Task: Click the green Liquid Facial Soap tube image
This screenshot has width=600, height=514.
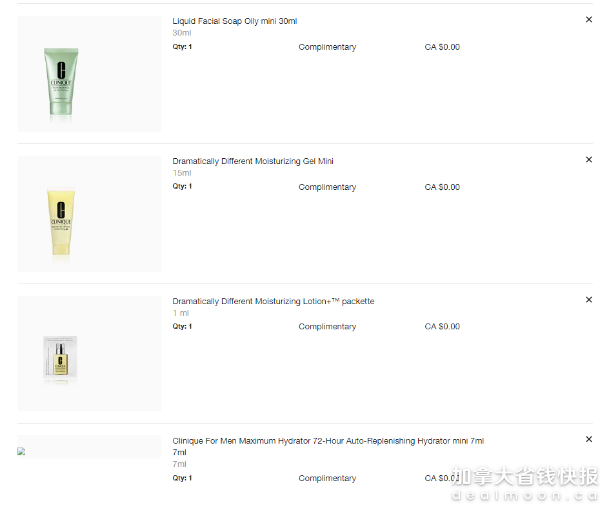Action: 61,81
